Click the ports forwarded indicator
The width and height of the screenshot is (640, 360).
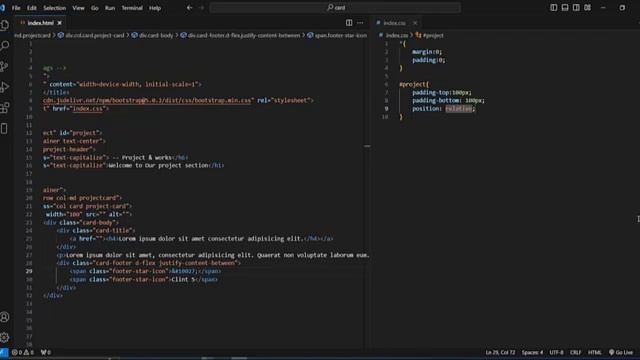coord(46,352)
